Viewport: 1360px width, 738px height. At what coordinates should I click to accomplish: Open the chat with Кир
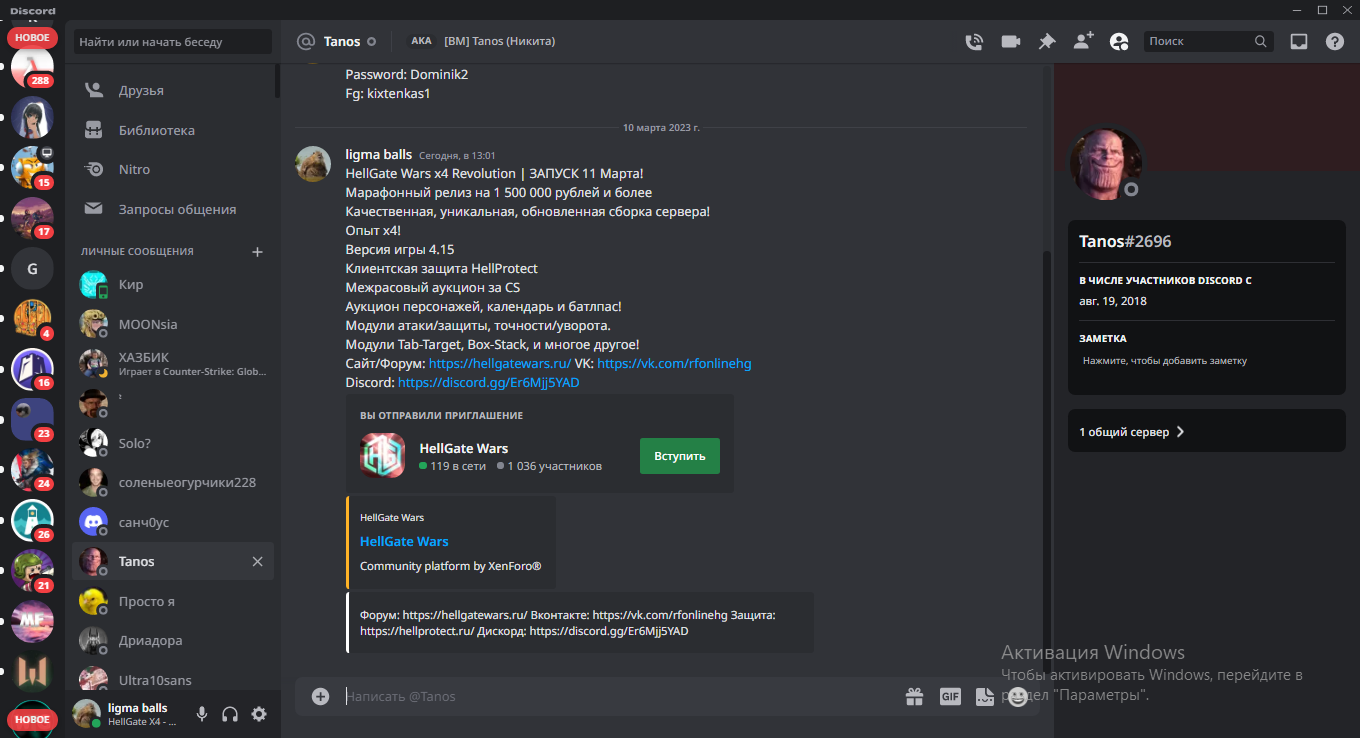(x=173, y=285)
